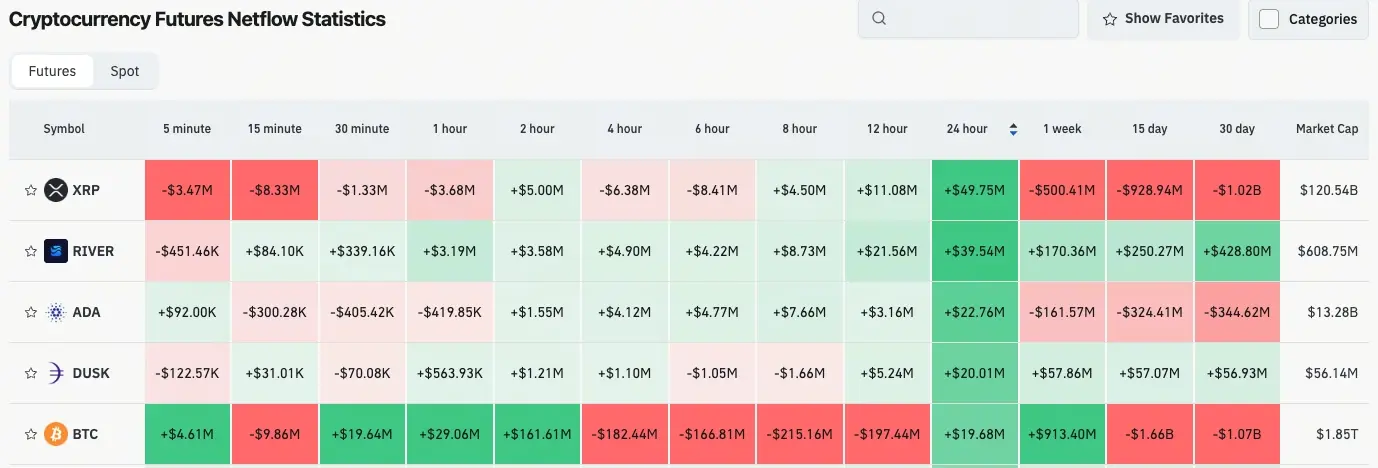
Task: Favorite XRP with its star icon
Action: point(31,190)
